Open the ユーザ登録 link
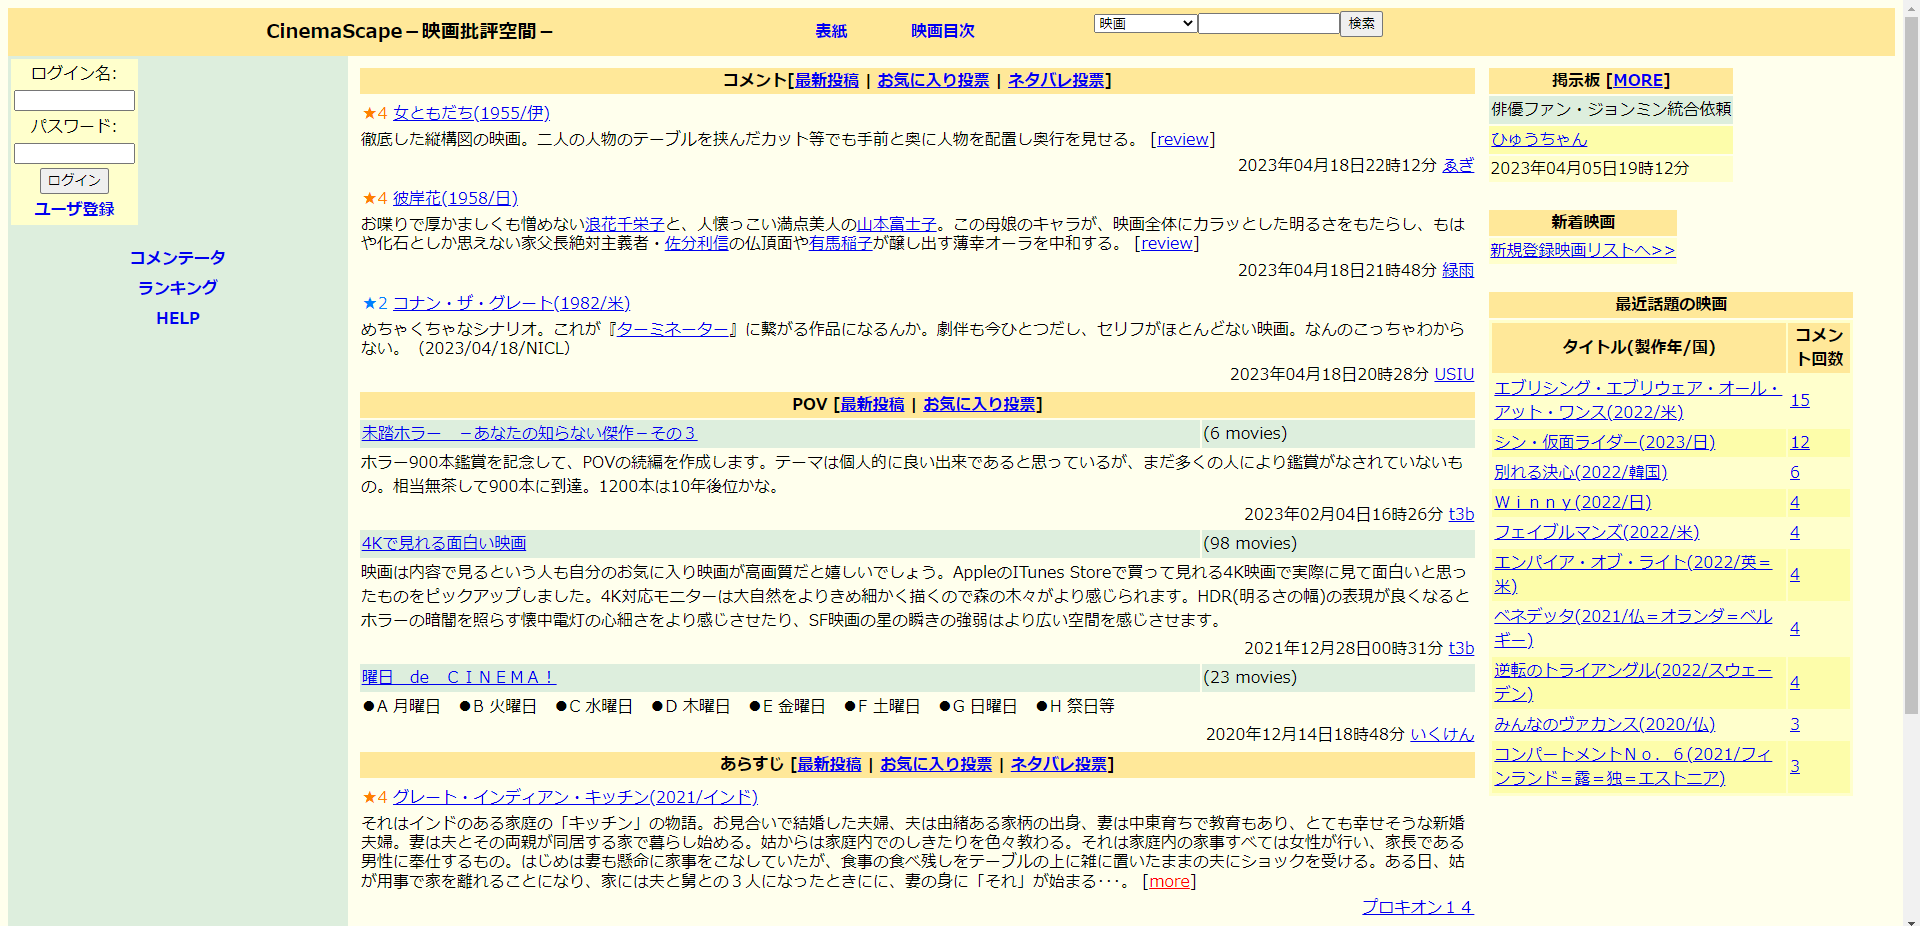 pos(74,209)
